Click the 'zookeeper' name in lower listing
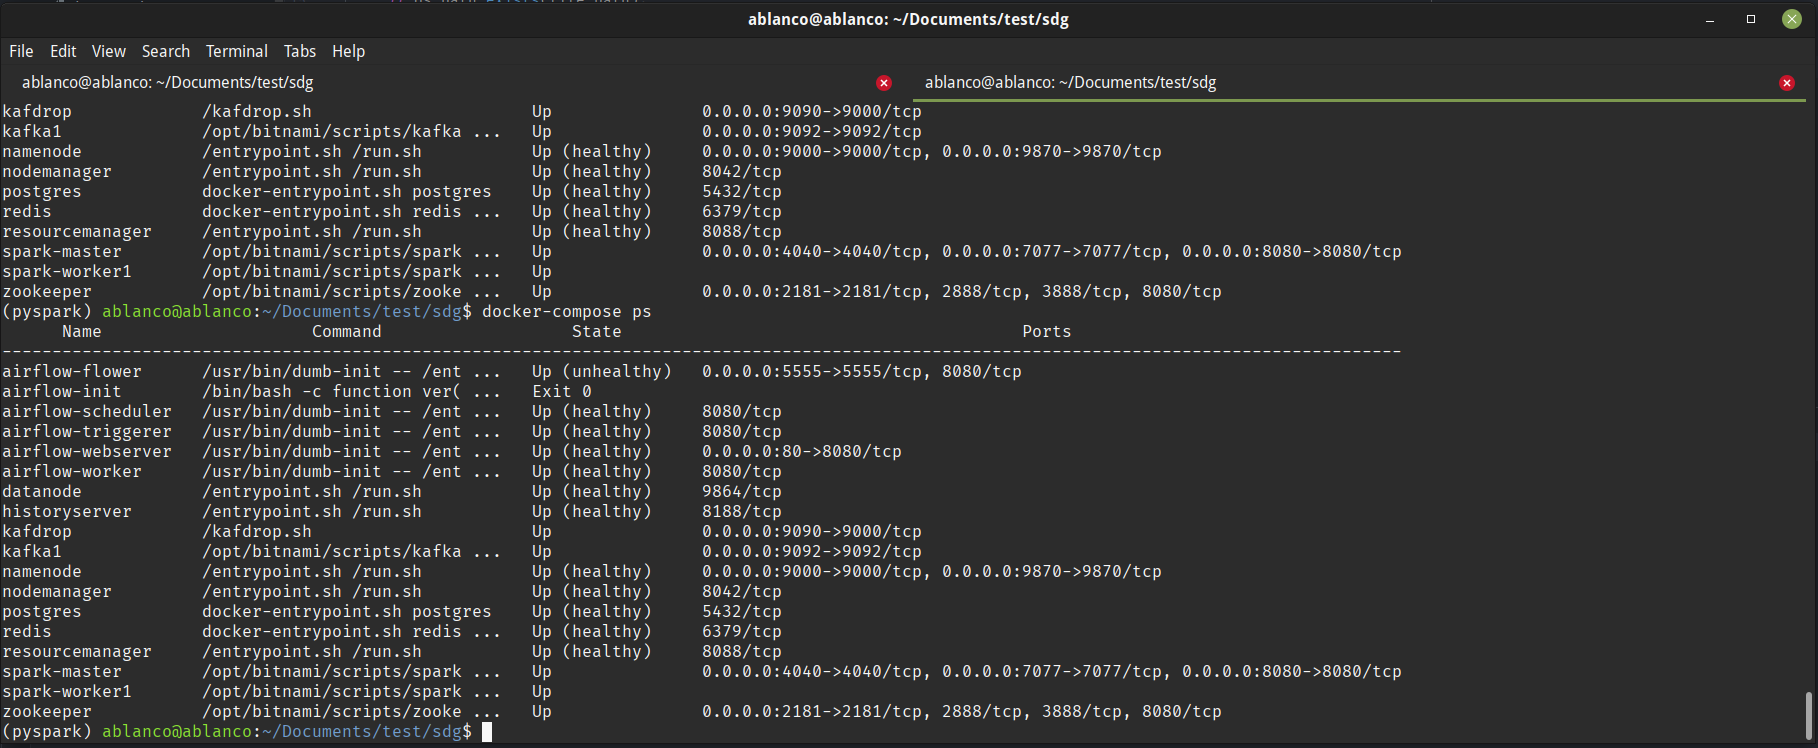The height and width of the screenshot is (748, 1818). click(x=47, y=711)
